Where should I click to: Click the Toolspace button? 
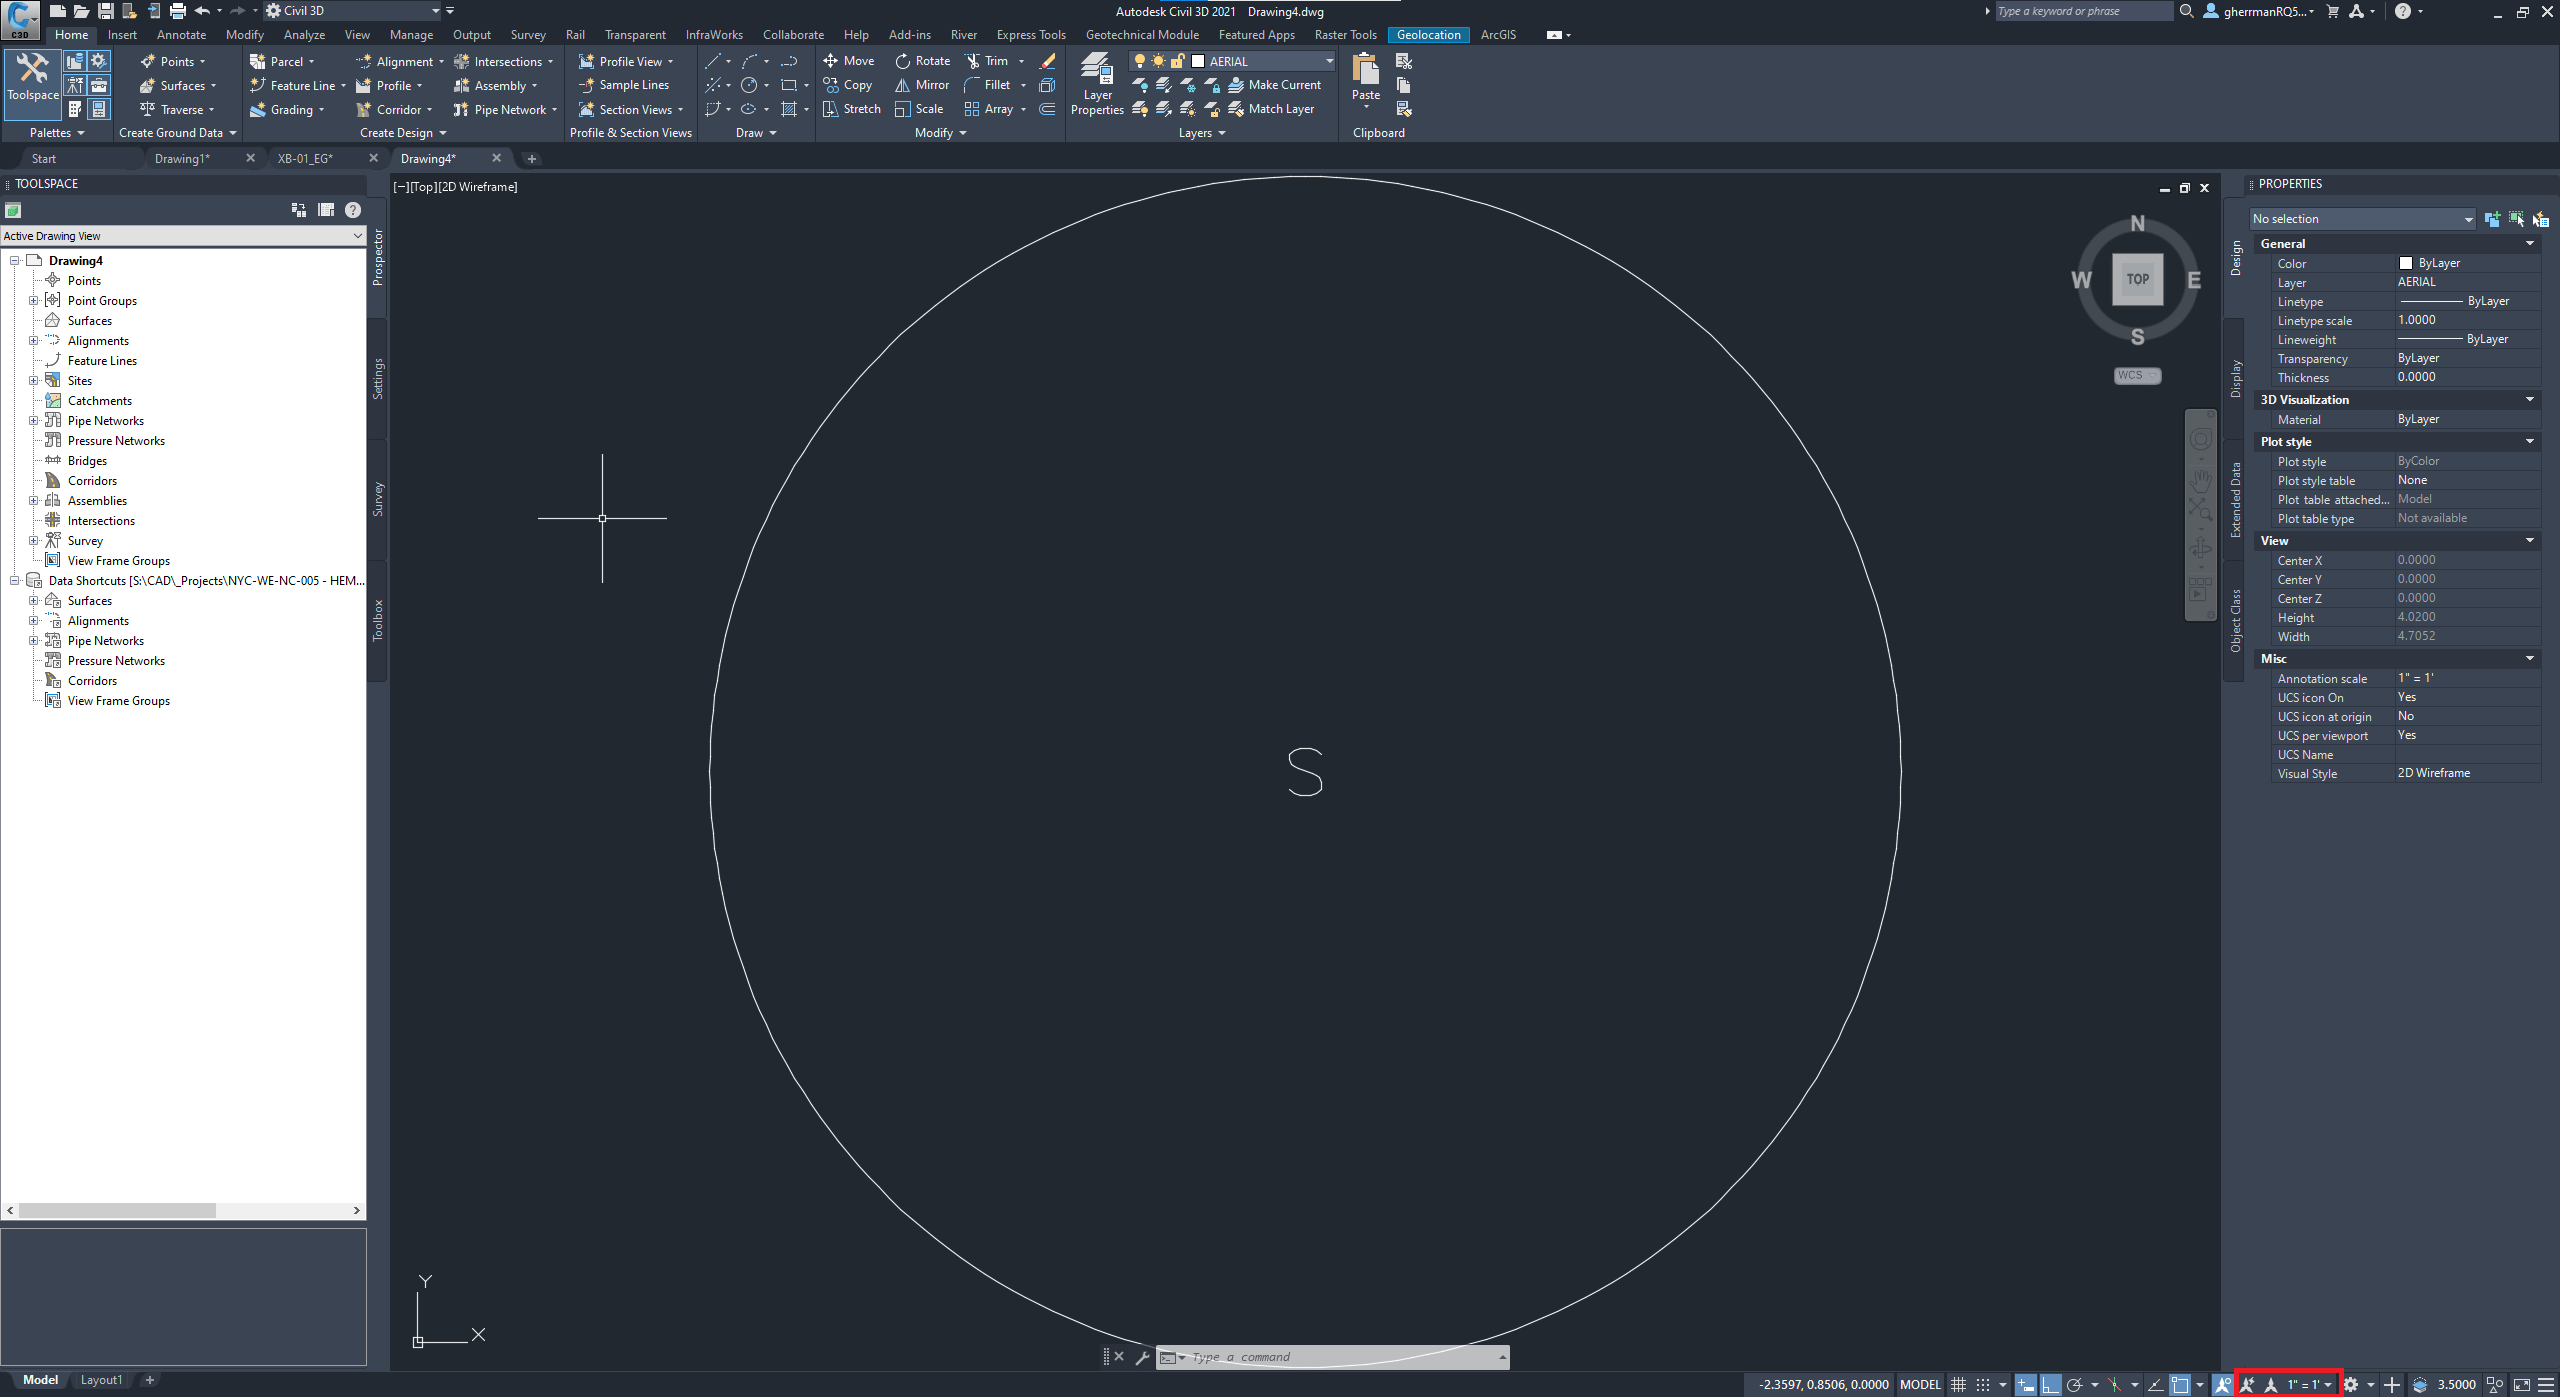coord(32,83)
